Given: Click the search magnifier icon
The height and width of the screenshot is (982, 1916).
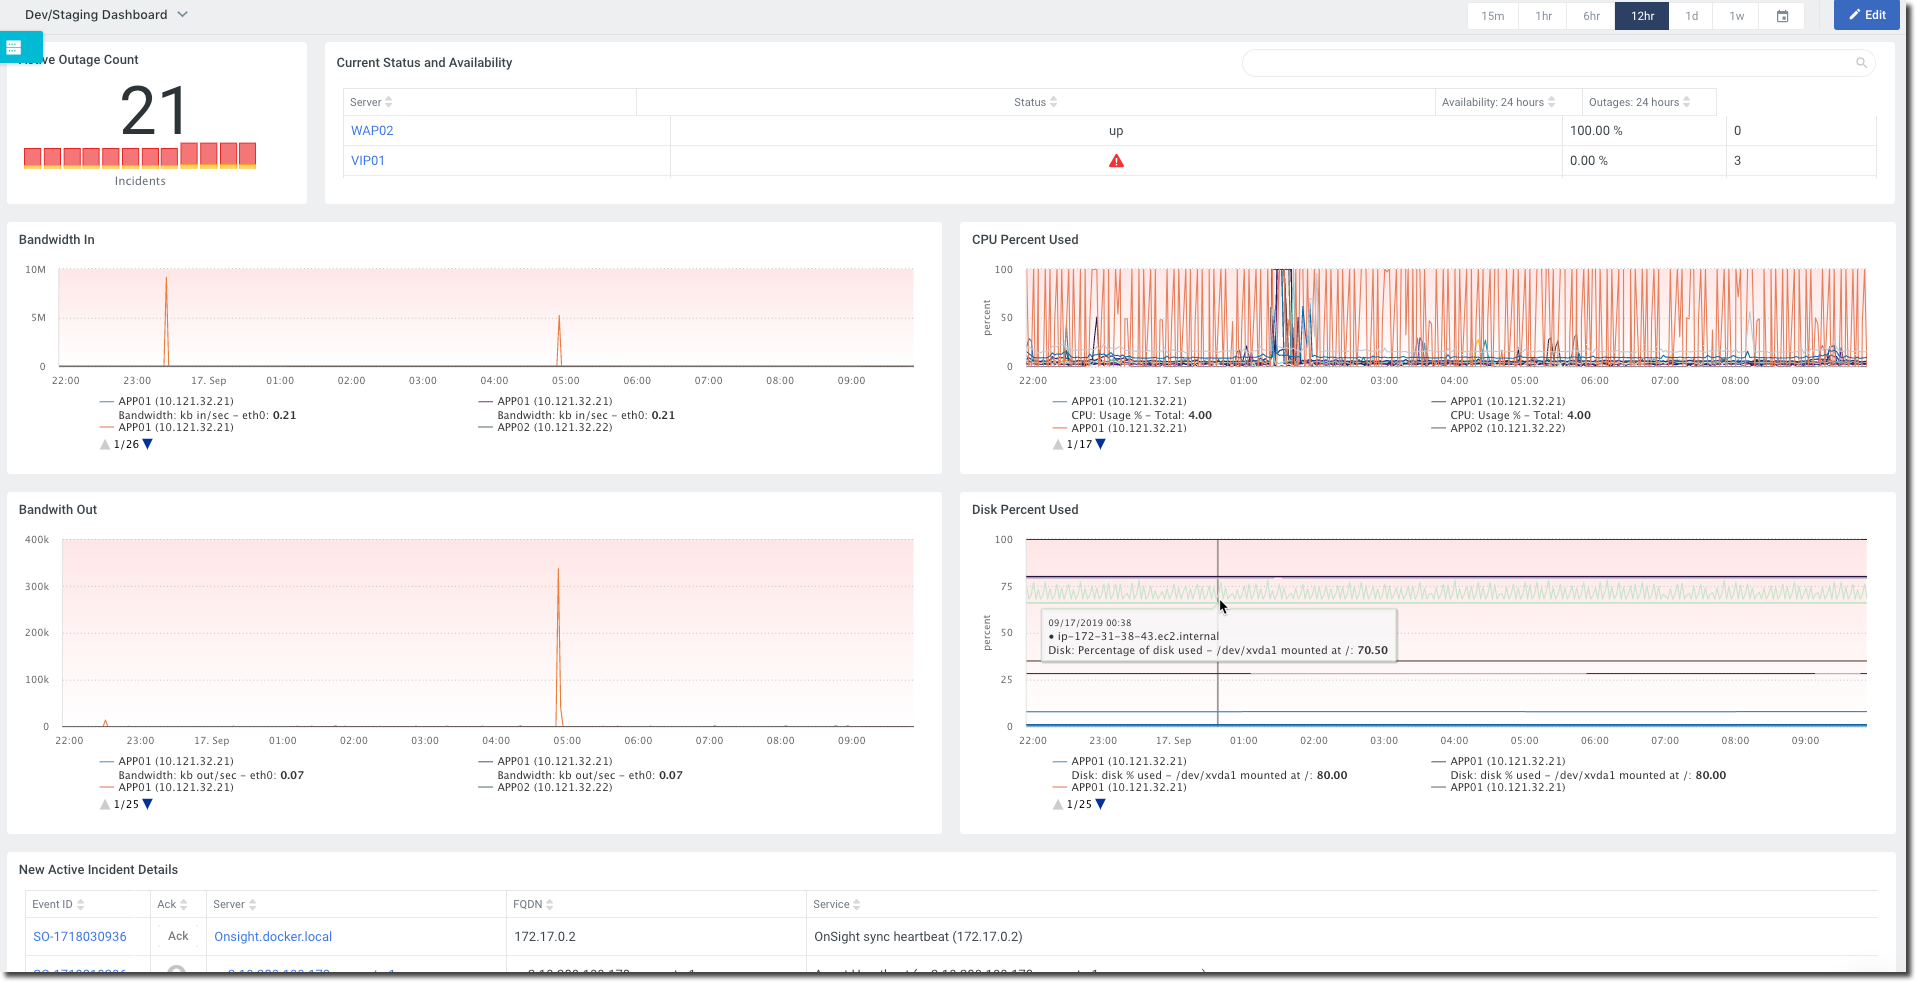Looking at the screenshot, I should [x=1861, y=63].
